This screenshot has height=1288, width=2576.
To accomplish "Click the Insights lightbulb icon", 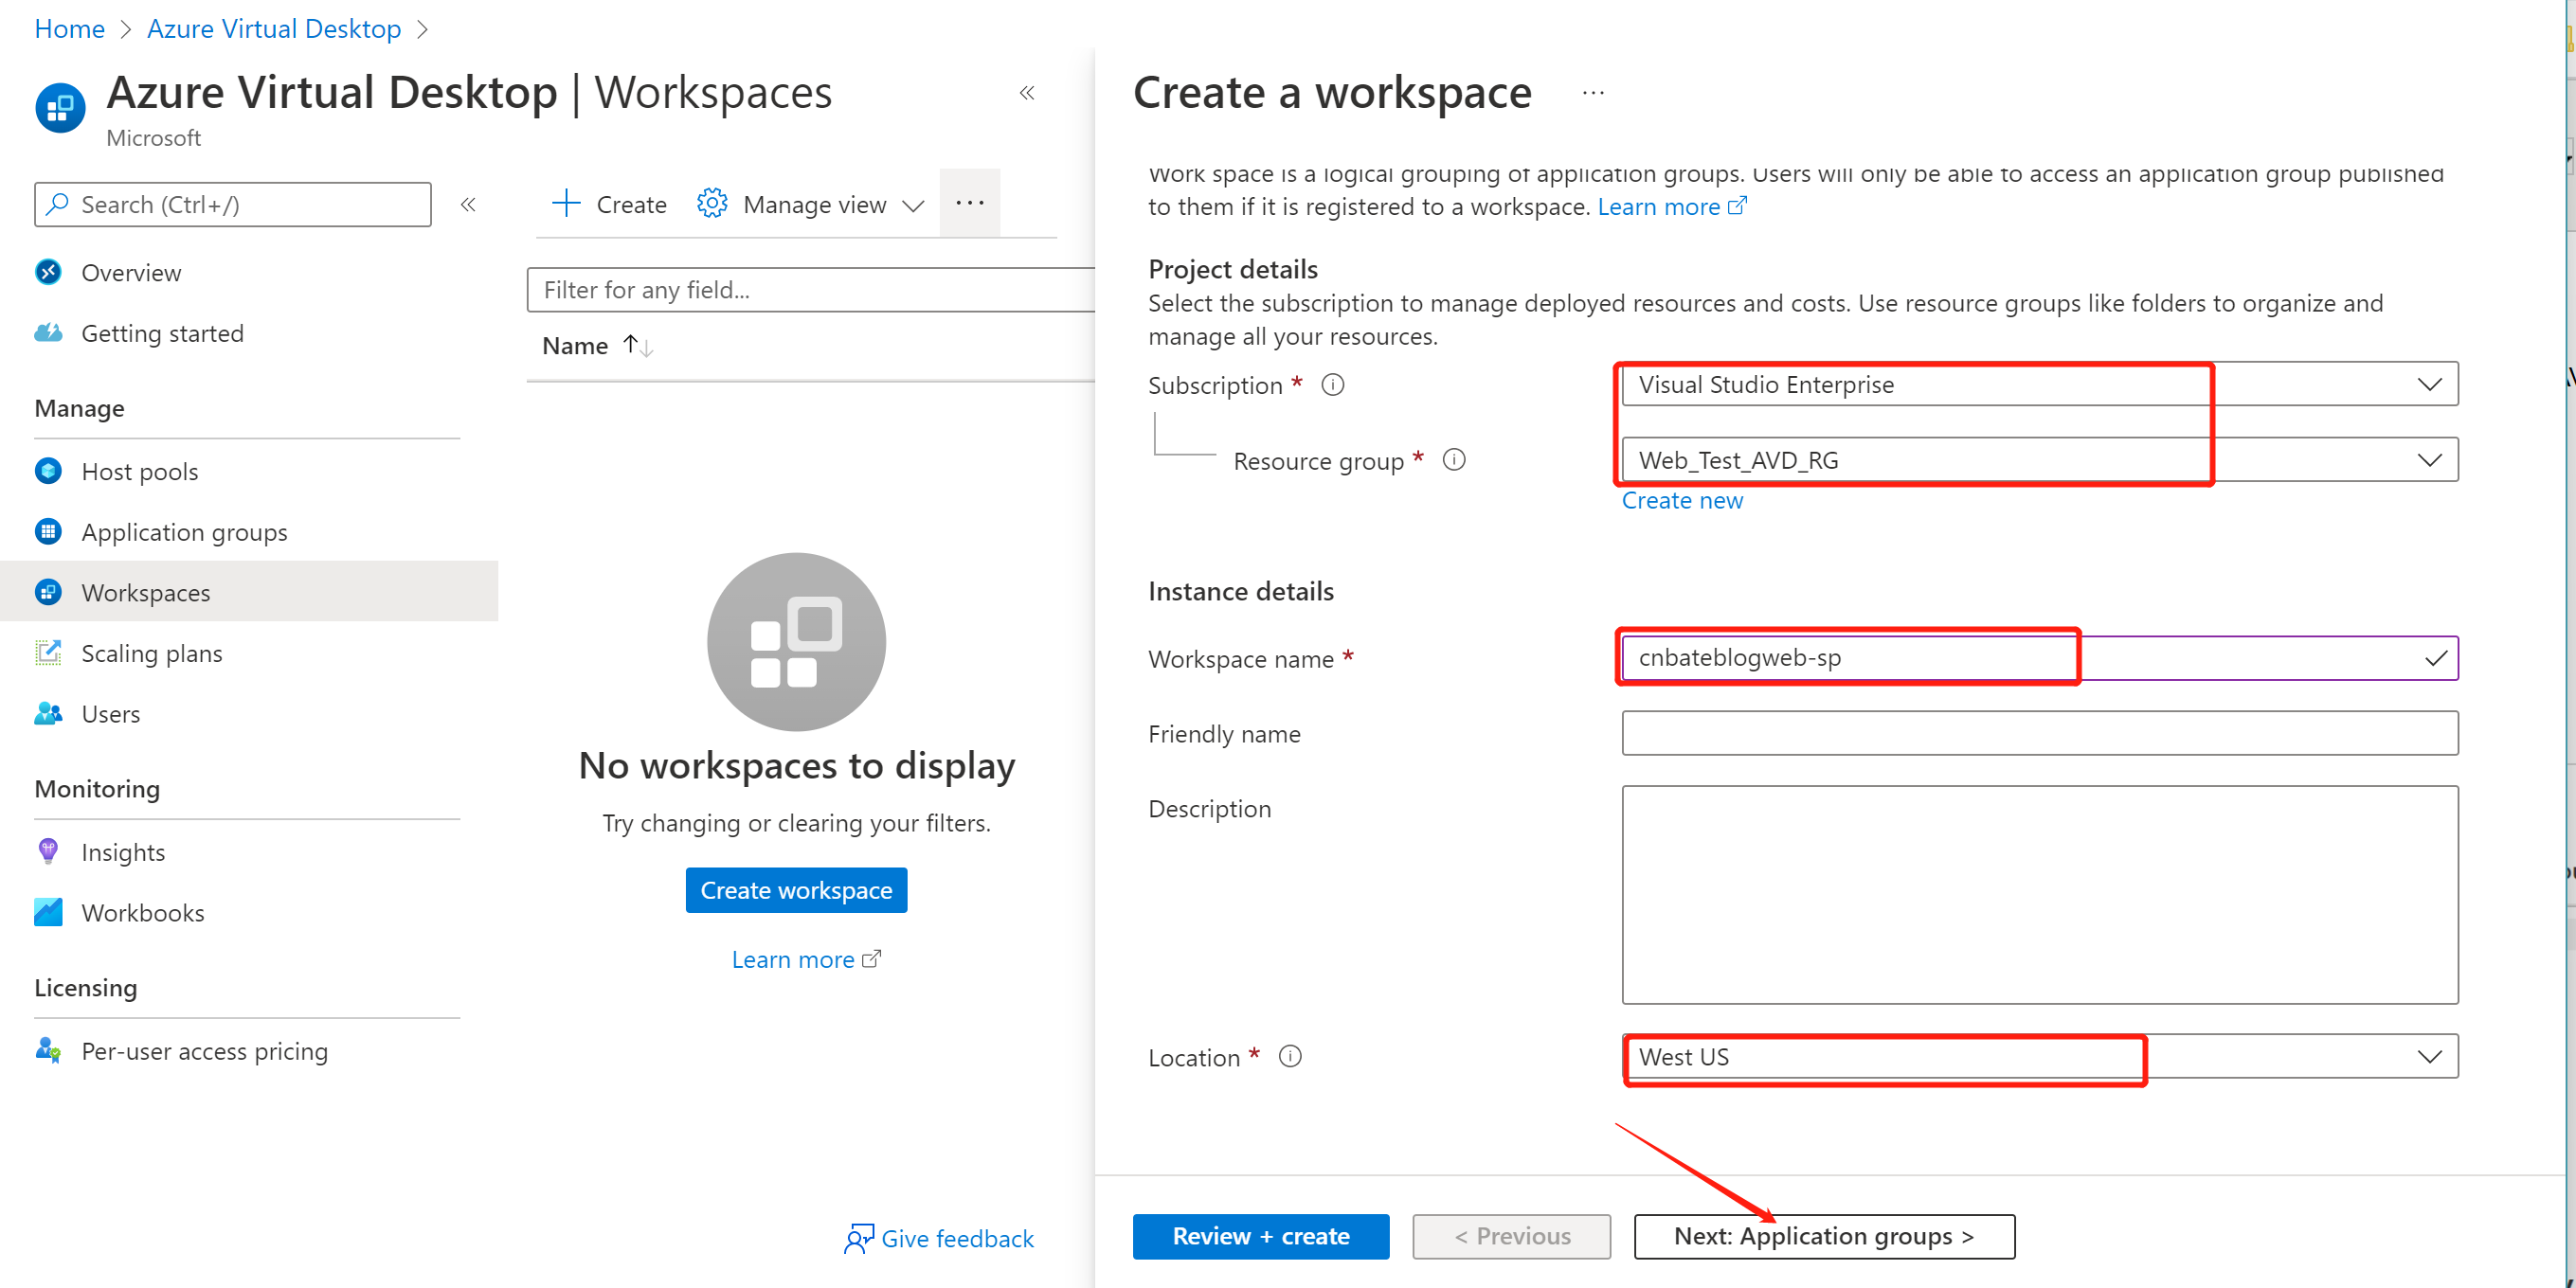I will point(48,851).
